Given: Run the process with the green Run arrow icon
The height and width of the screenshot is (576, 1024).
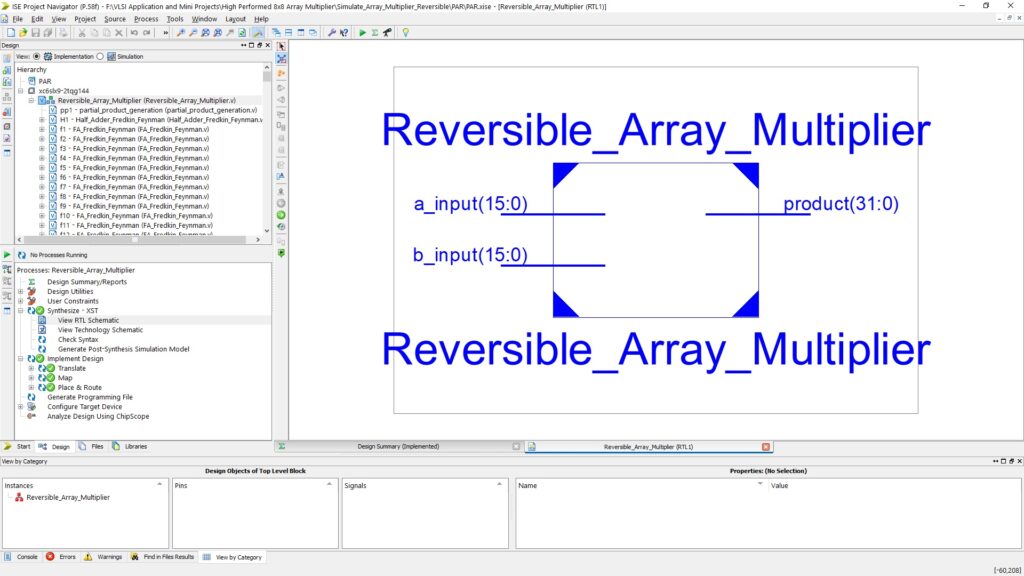Looking at the screenshot, I should point(363,32).
